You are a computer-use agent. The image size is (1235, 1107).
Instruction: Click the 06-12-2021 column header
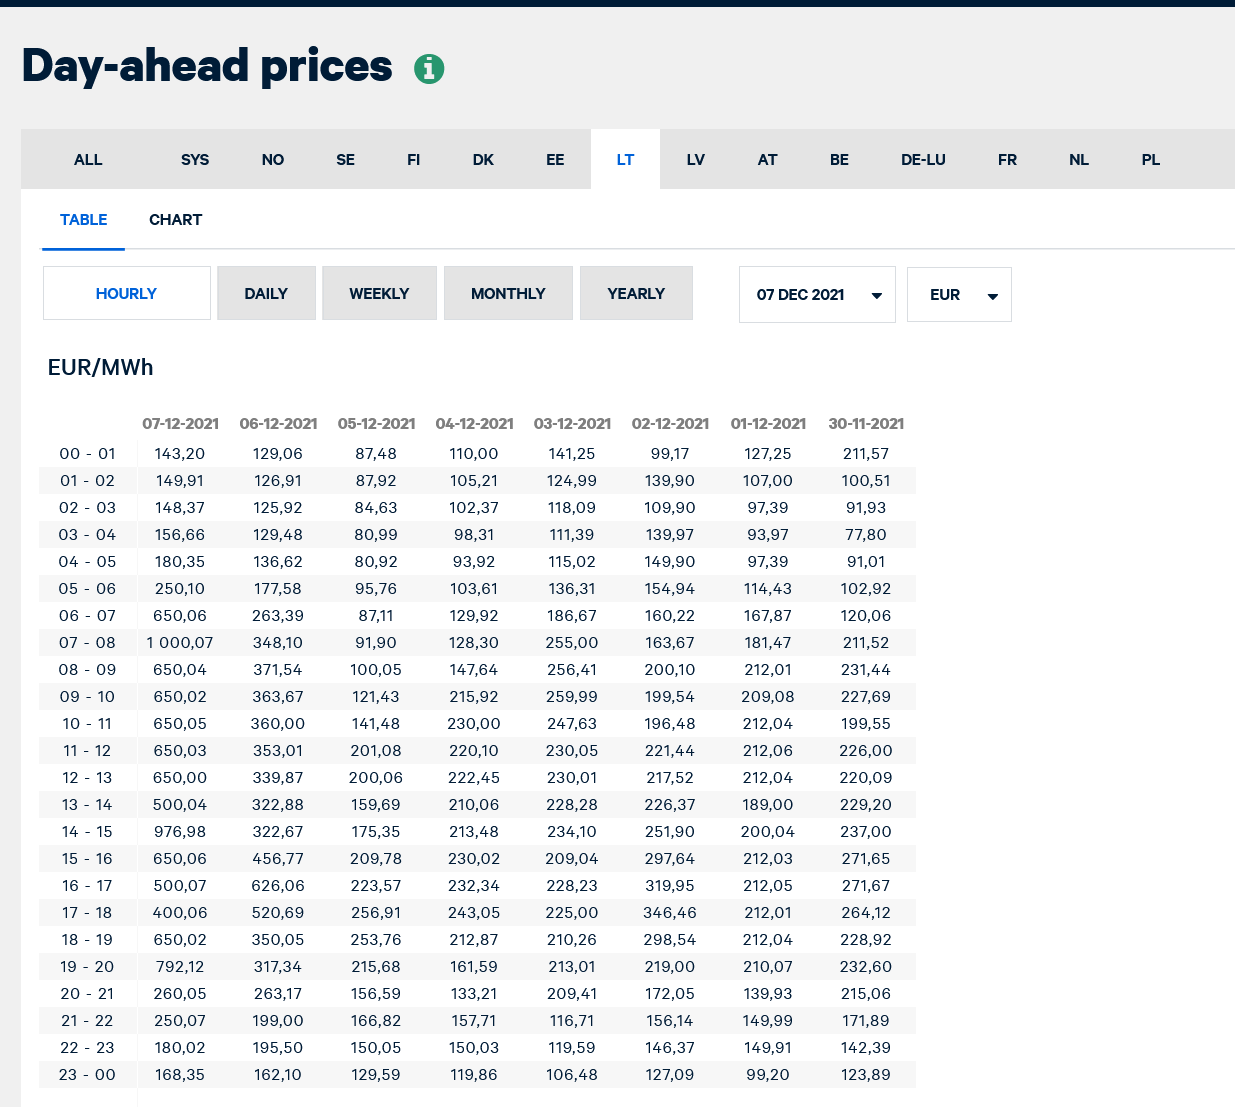(x=278, y=424)
